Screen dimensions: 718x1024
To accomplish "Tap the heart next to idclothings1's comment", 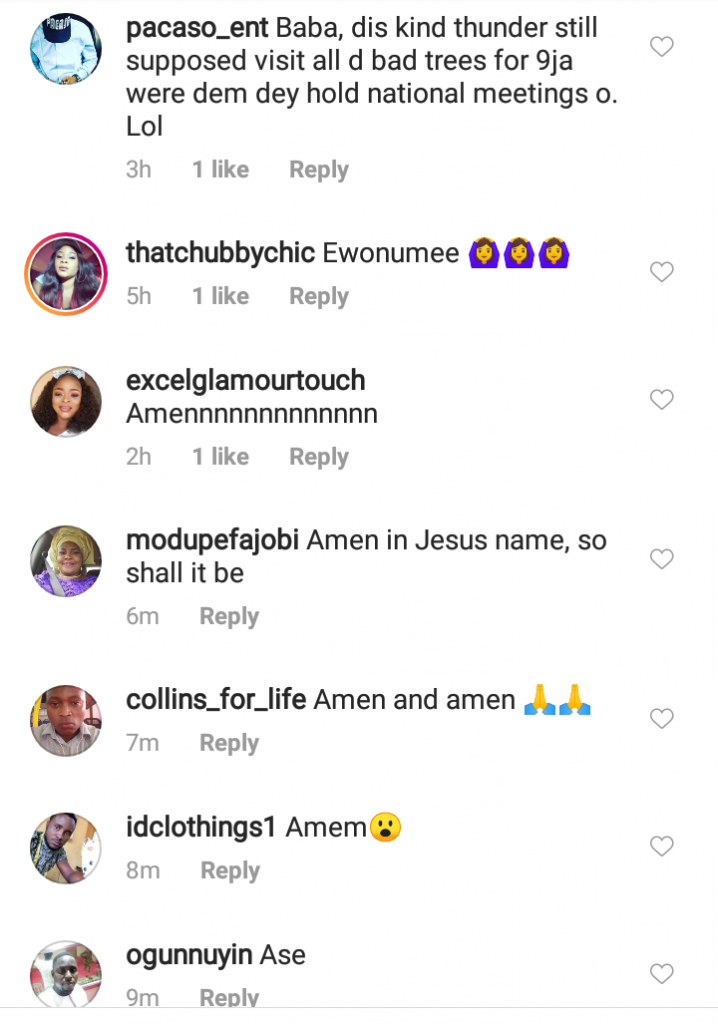I will (x=662, y=846).
